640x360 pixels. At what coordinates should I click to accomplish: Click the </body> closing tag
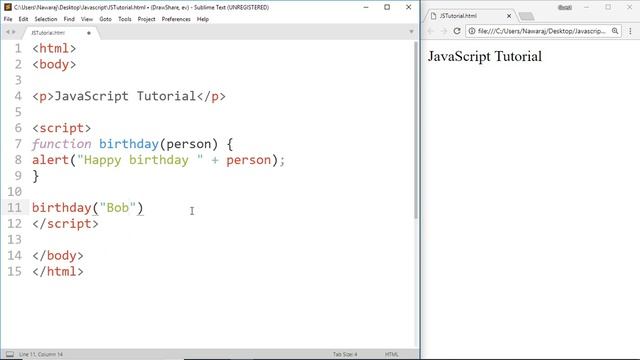coord(58,256)
